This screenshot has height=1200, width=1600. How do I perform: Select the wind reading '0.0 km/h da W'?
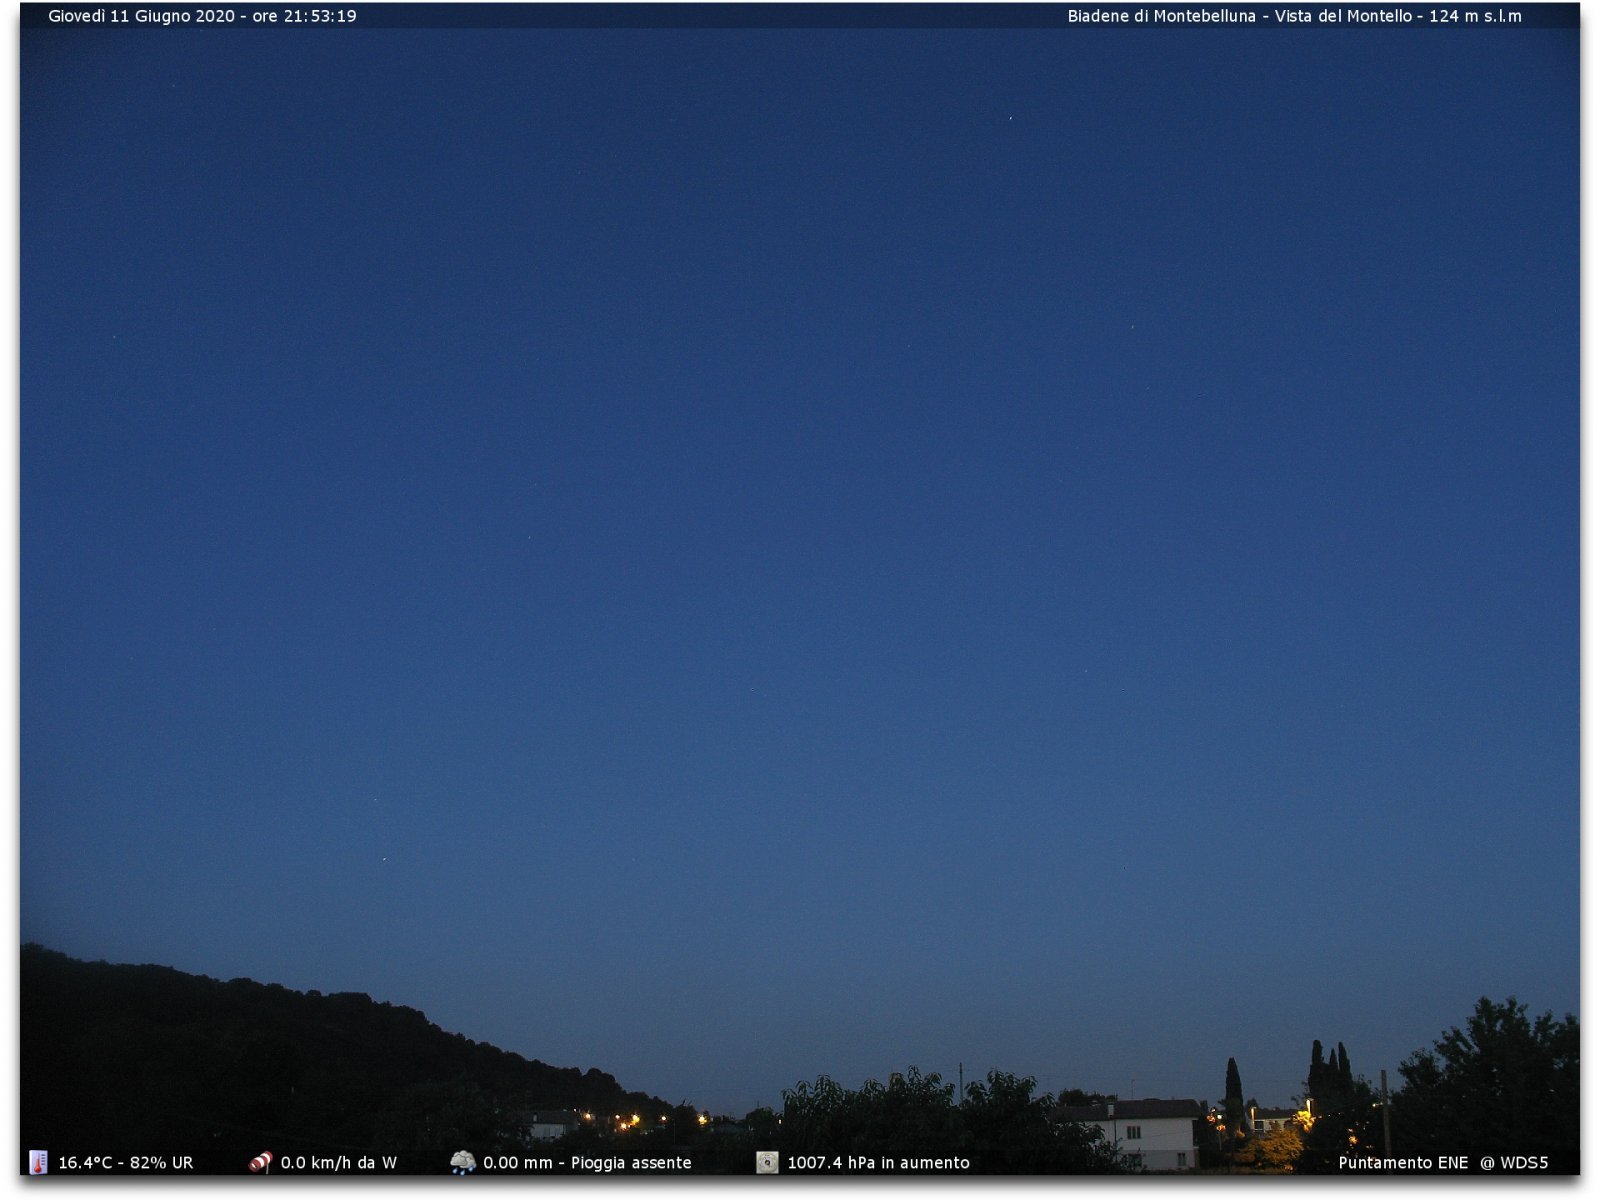[338, 1163]
